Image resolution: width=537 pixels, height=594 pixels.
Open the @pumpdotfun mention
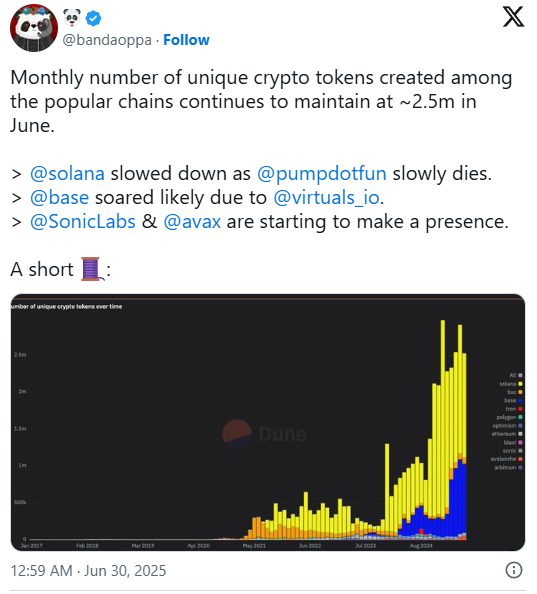(322, 174)
